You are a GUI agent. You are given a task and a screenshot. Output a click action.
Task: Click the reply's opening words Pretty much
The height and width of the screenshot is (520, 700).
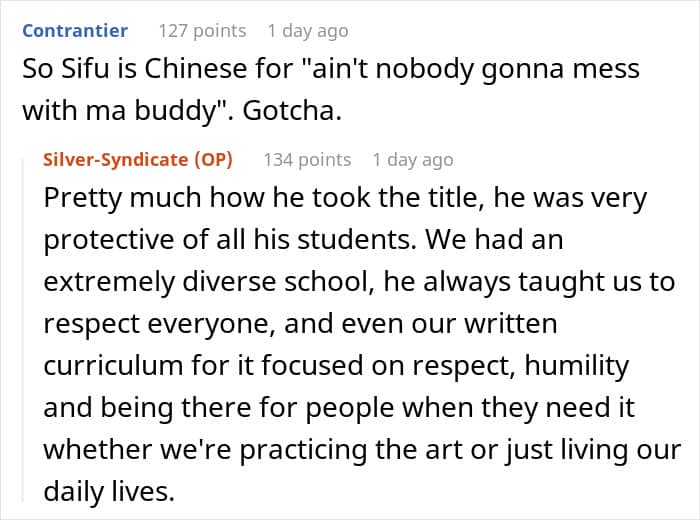pos(122,198)
